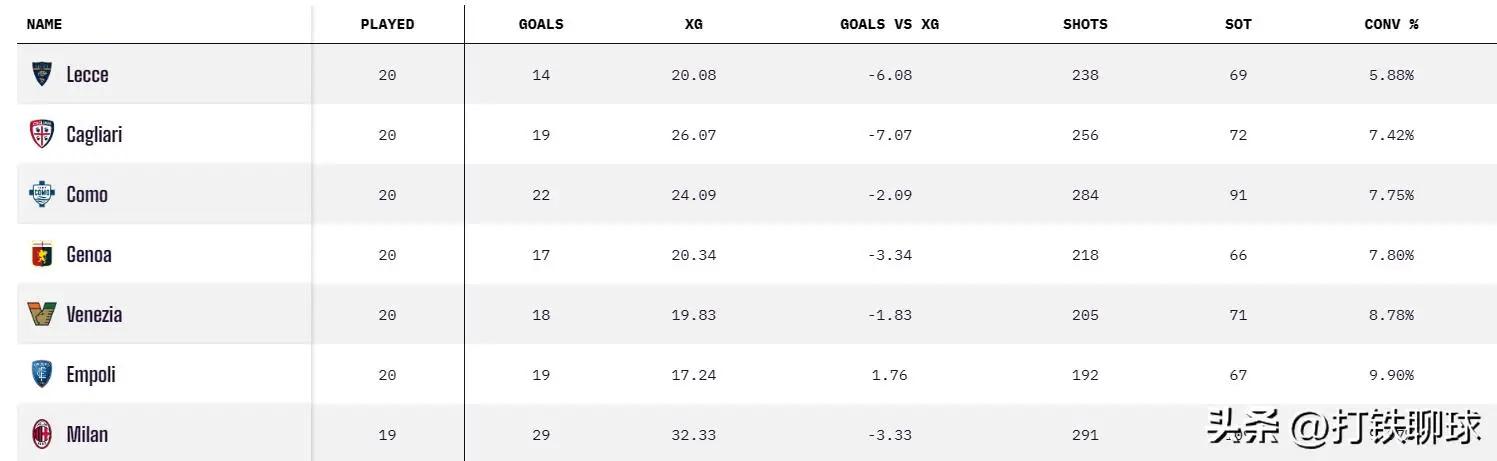This screenshot has width=1497, height=461.
Task: Open the Cagliari team name link
Action: click(x=94, y=134)
